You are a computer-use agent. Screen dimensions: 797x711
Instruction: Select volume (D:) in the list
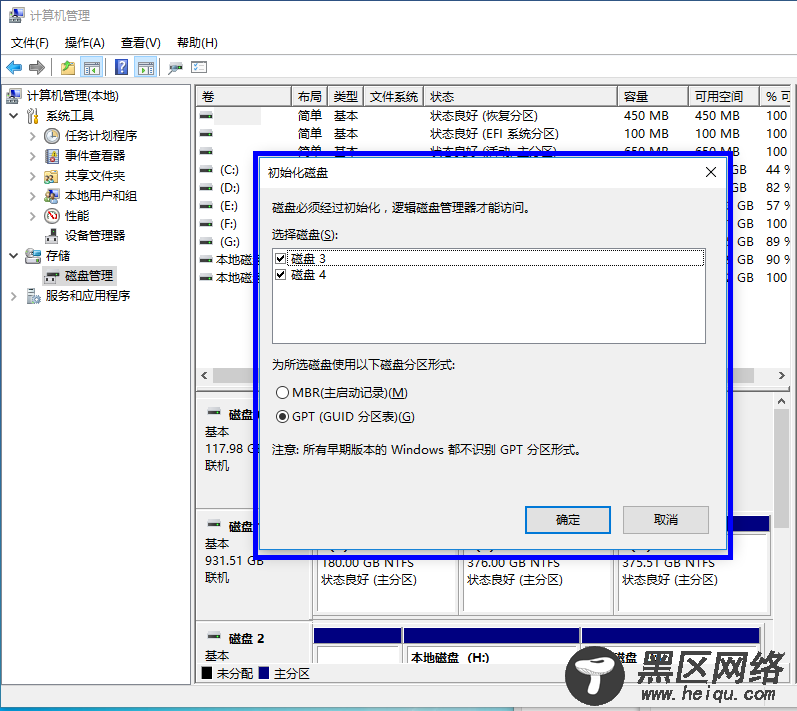tap(229, 188)
